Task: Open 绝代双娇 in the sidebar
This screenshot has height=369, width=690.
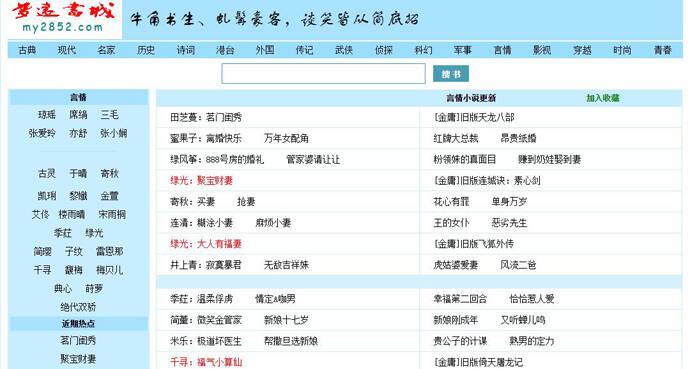Action: click(78, 307)
